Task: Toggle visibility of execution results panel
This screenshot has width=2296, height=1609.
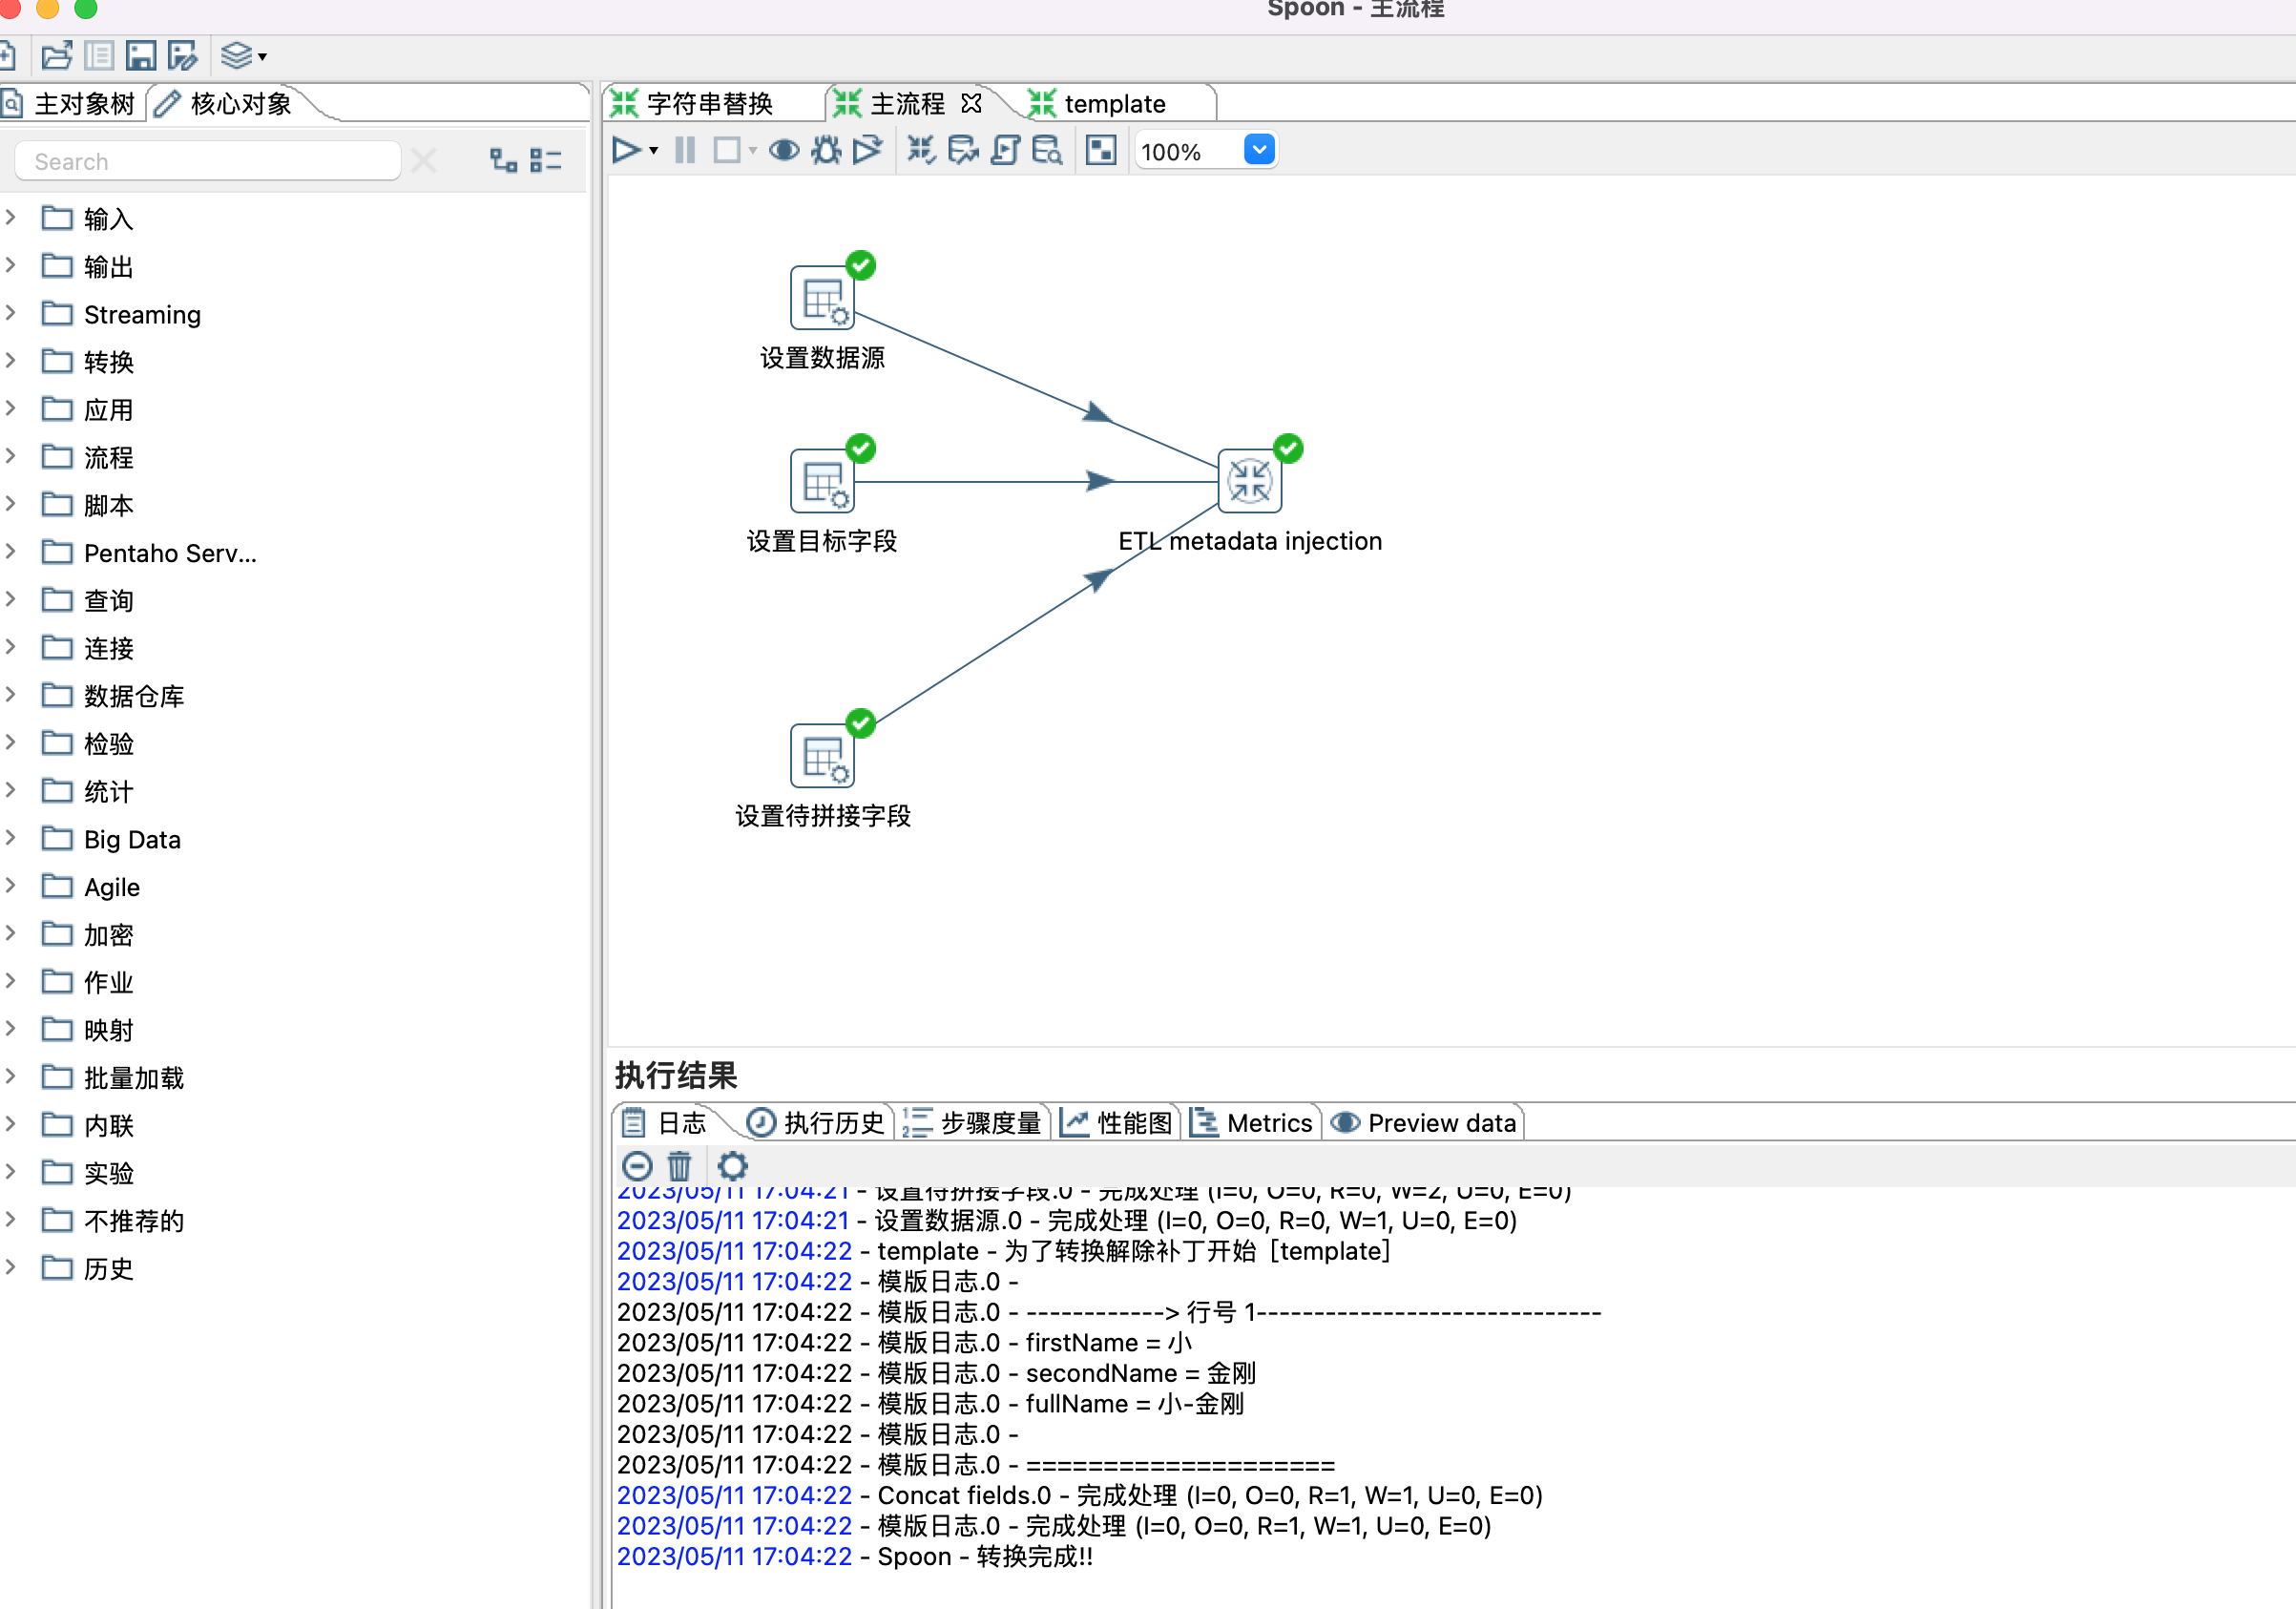Action: point(1100,149)
